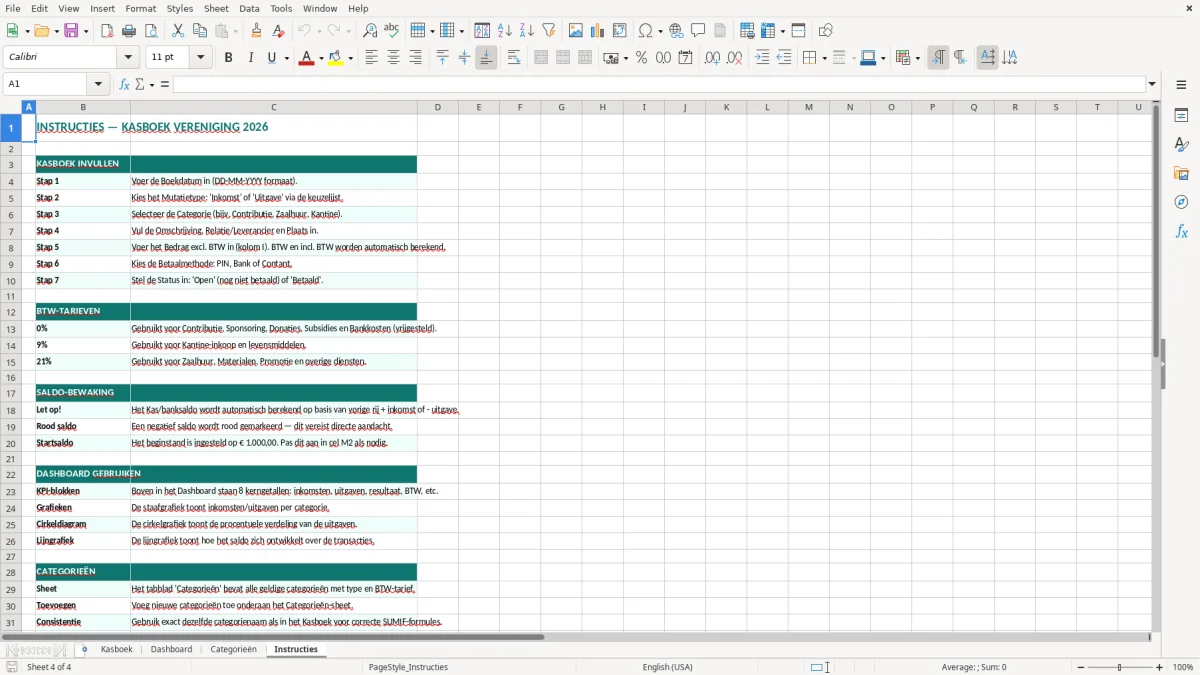Toggle Wrap Text
This screenshot has height=675, width=1200.
[x=514, y=58]
